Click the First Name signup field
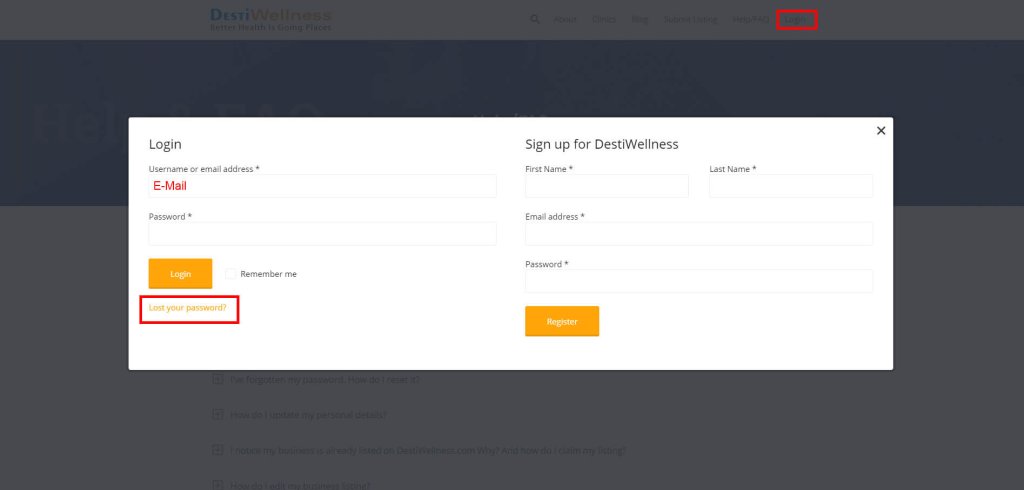 606,186
